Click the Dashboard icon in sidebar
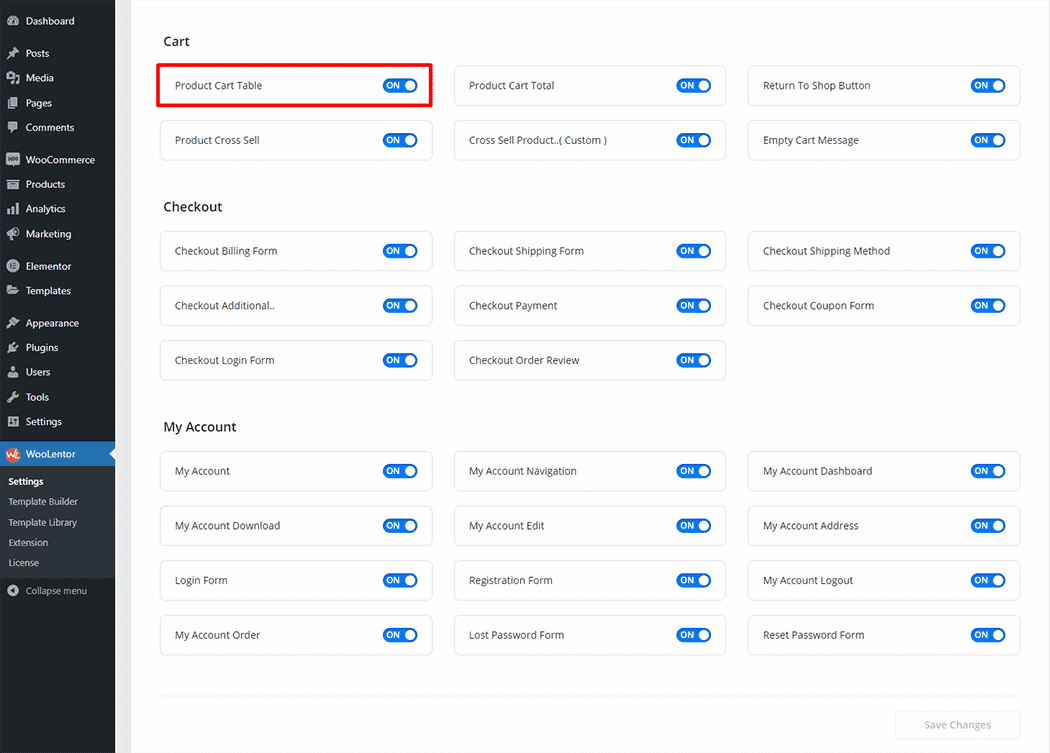The image size is (1050, 753). pos(13,21)
